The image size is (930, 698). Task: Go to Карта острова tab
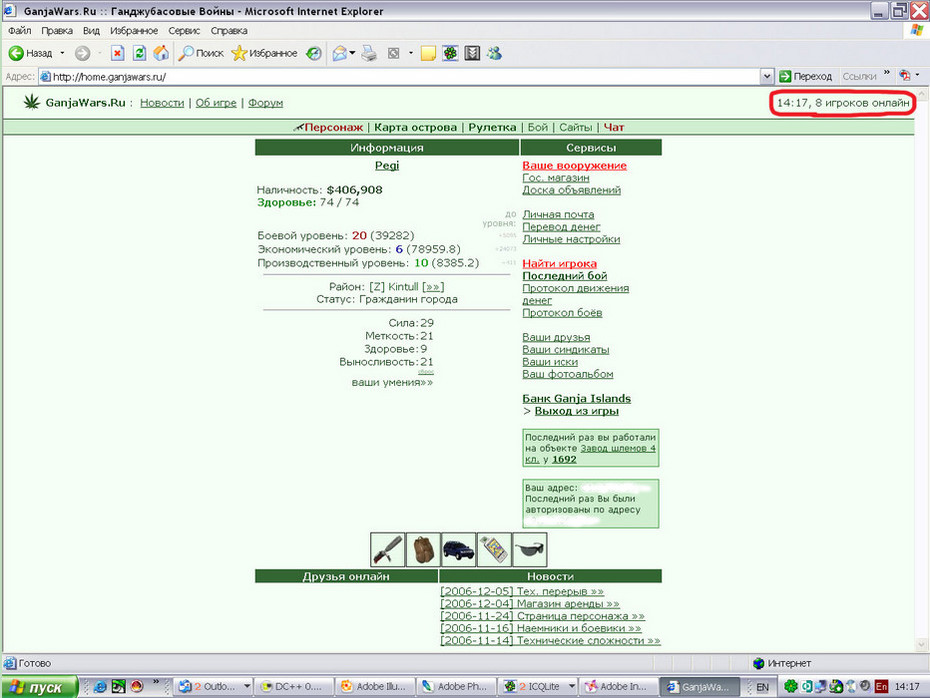pyautogui.click(x=415, y=128)
